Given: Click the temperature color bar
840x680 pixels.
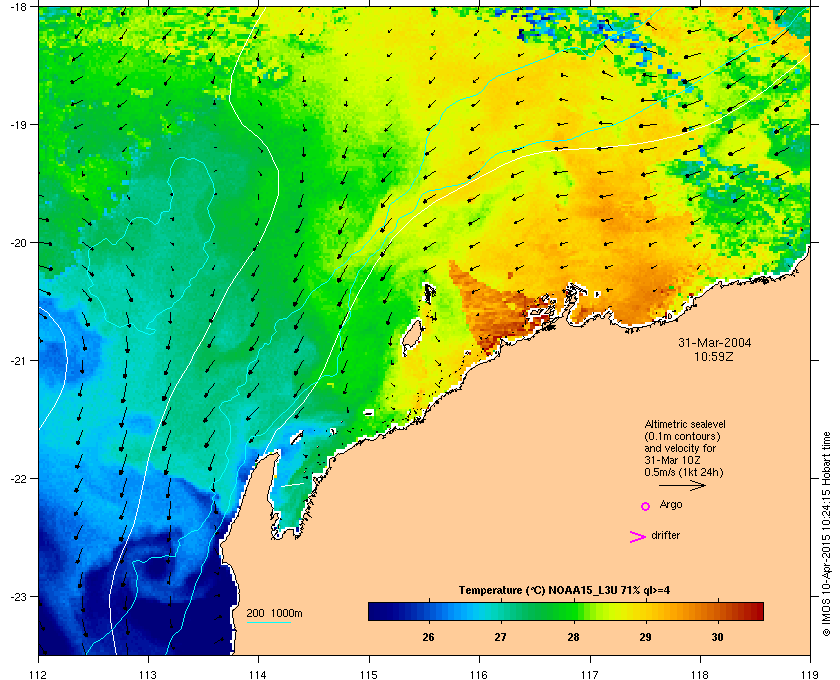Looking at the screenshot, I should coord(566,611).
